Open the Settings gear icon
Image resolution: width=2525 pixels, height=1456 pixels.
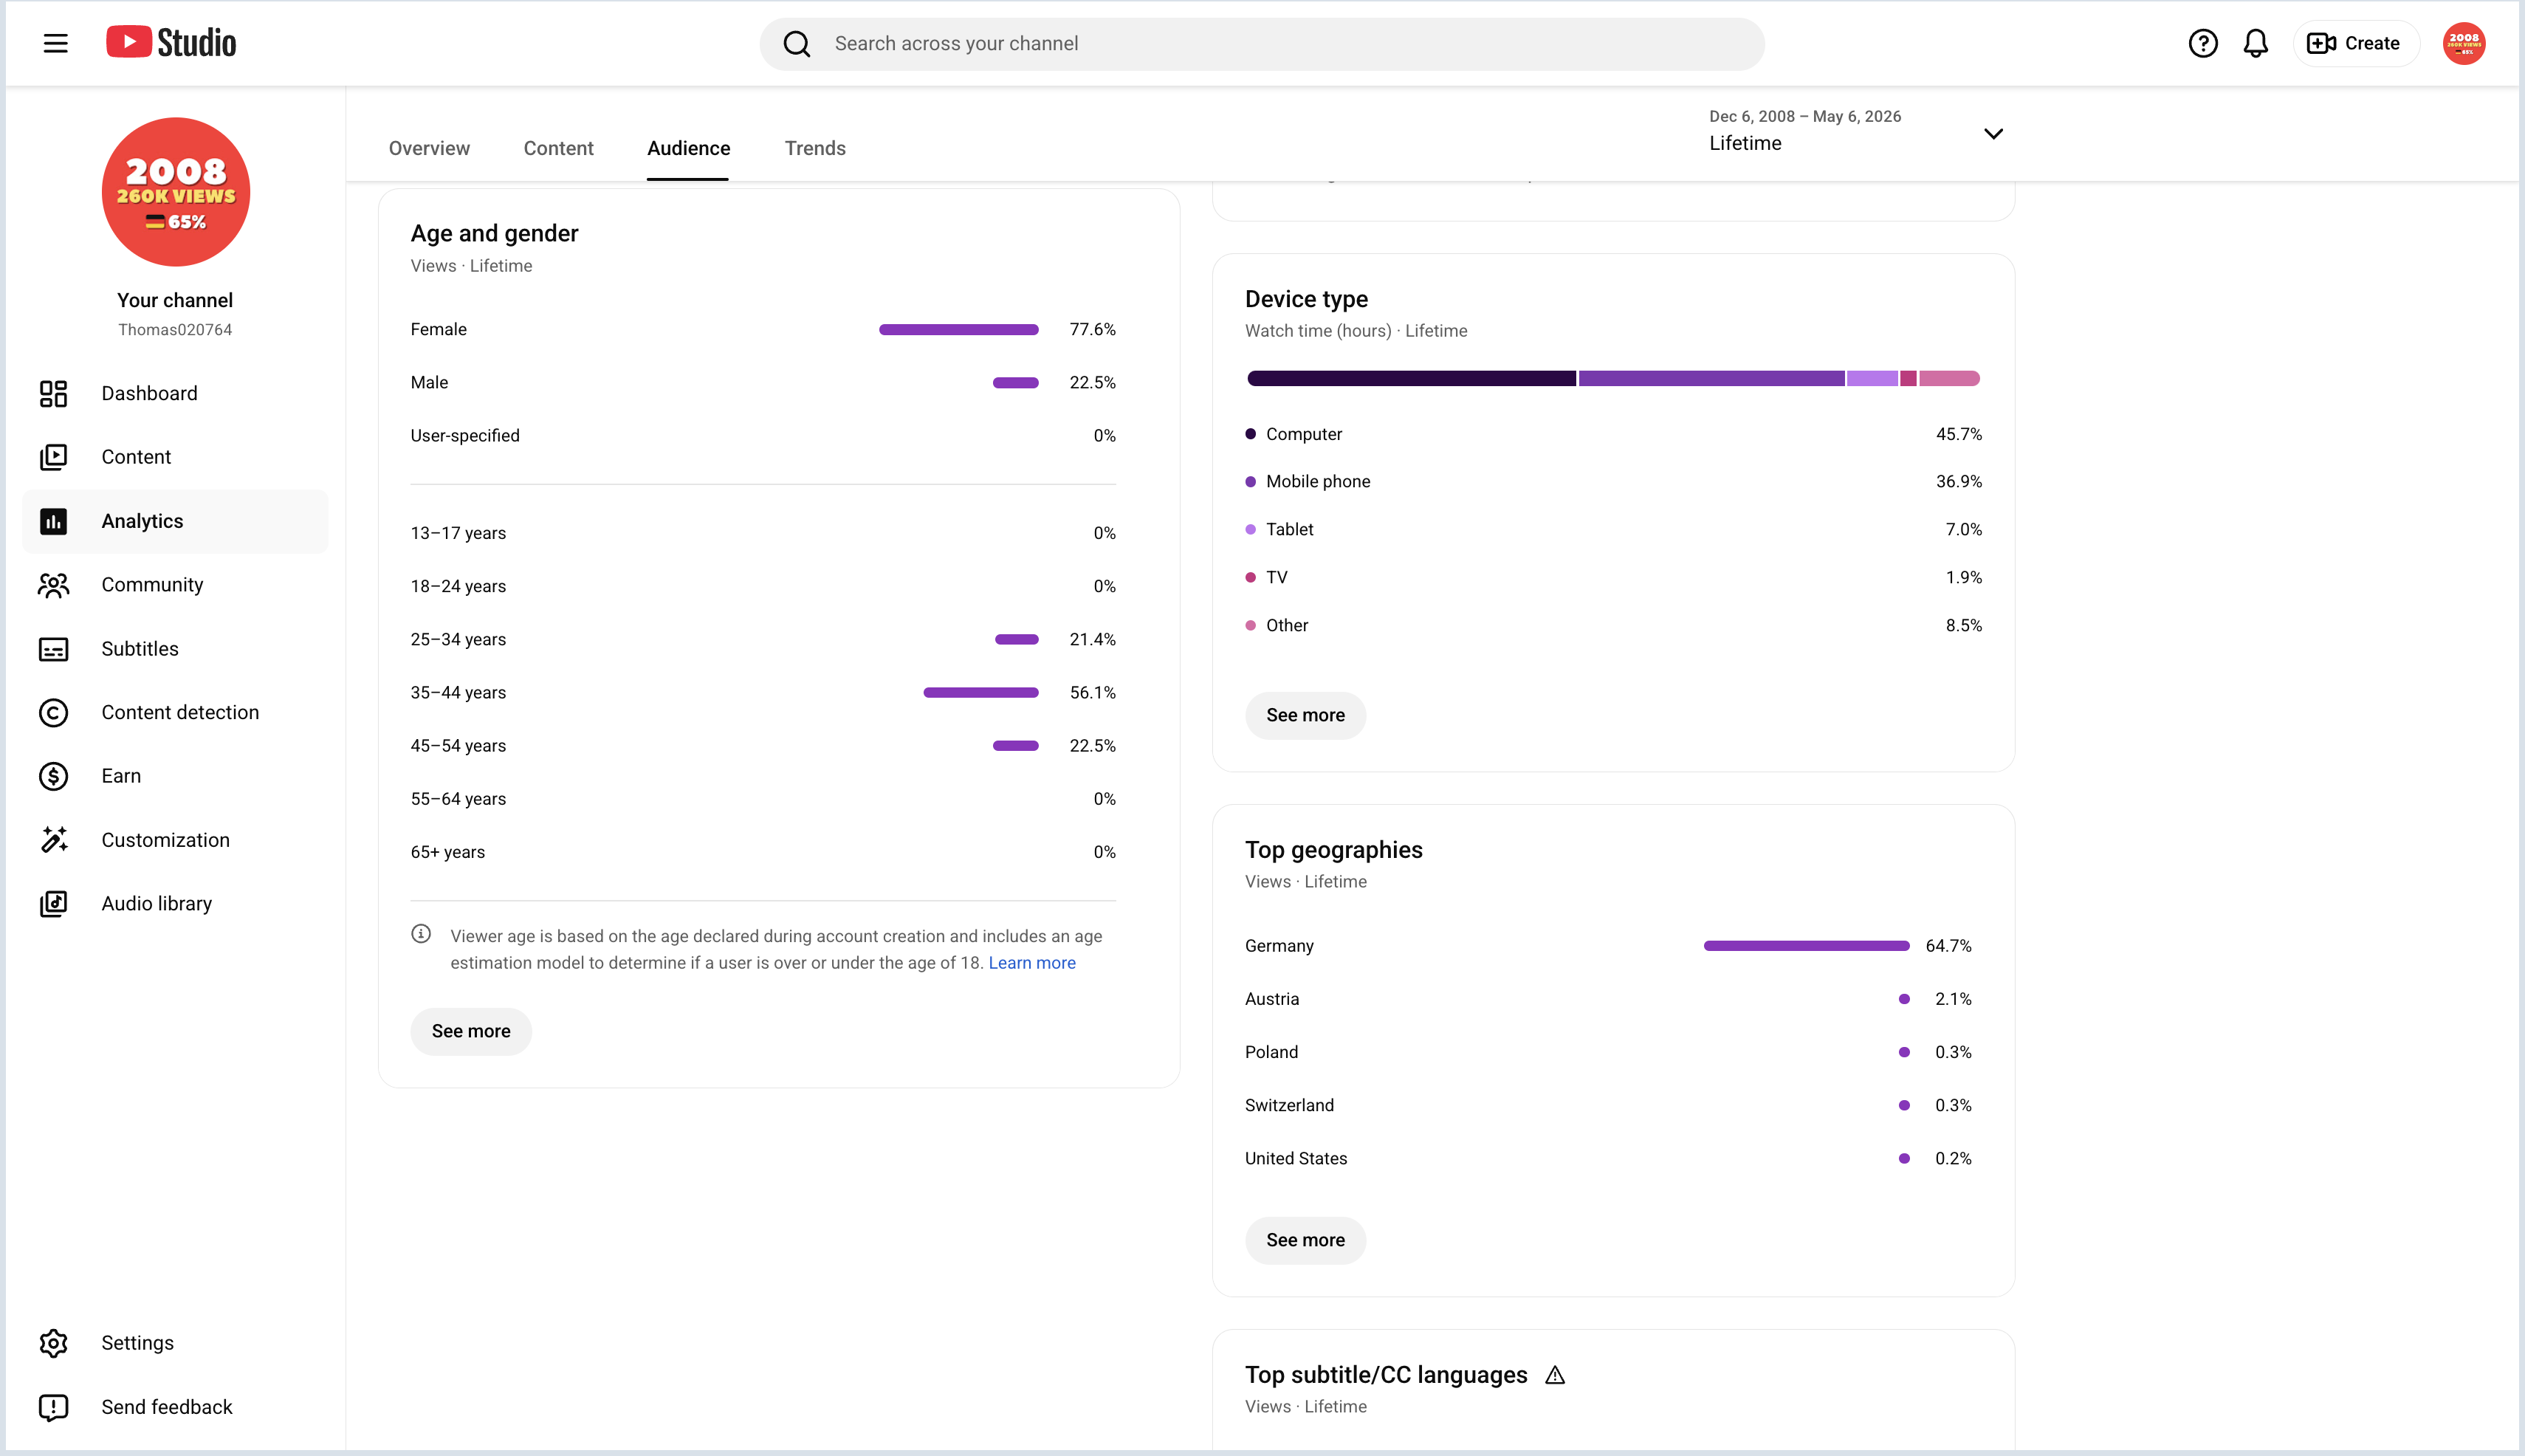click(x=54, y=1343)
